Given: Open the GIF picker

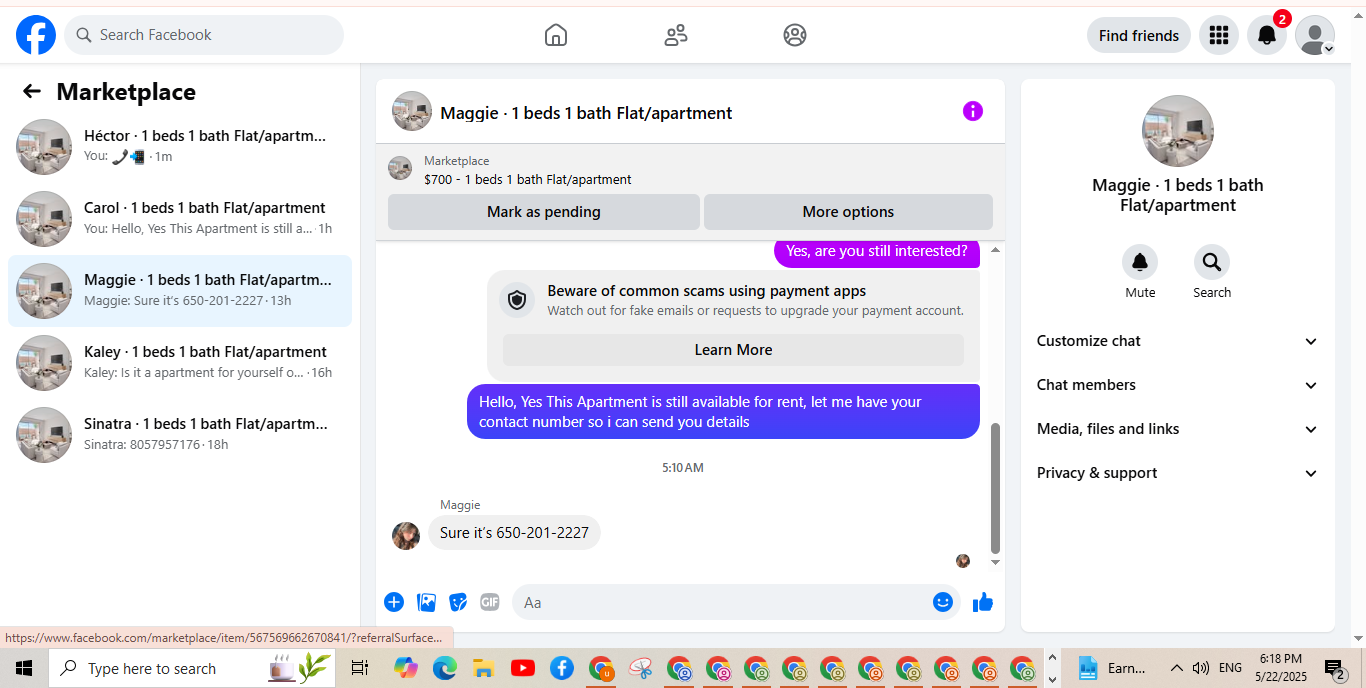Looking at the screenshot, I should tap(490, 602).
